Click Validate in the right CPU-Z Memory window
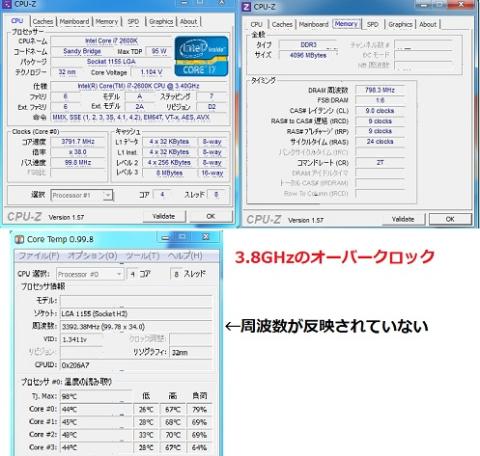The width and height of the screenshot is (480, 456). [403, 219]
